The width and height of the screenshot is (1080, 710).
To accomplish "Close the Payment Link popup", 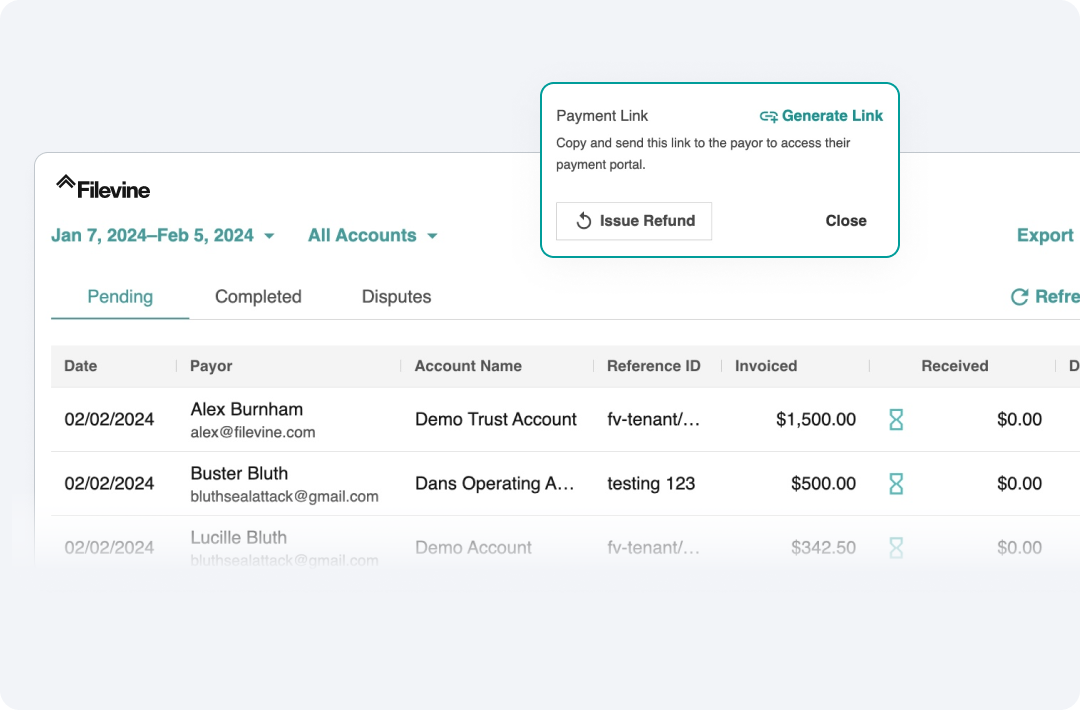I will click(x=845, y=221).
